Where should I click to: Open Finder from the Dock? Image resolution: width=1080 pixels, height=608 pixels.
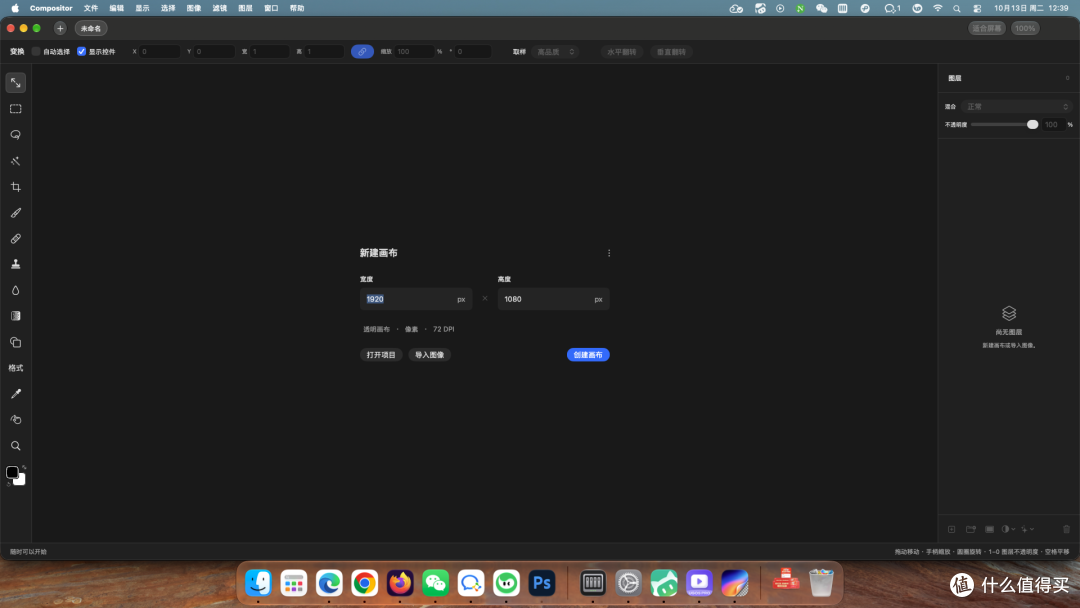coord(258,583)
